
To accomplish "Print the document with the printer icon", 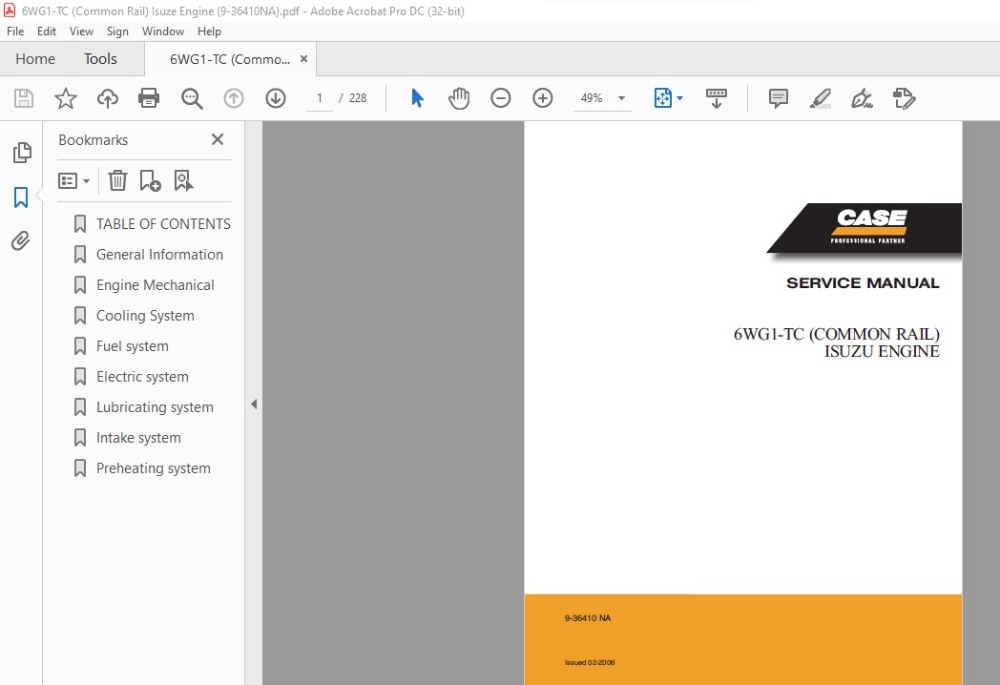I will 149,98.
